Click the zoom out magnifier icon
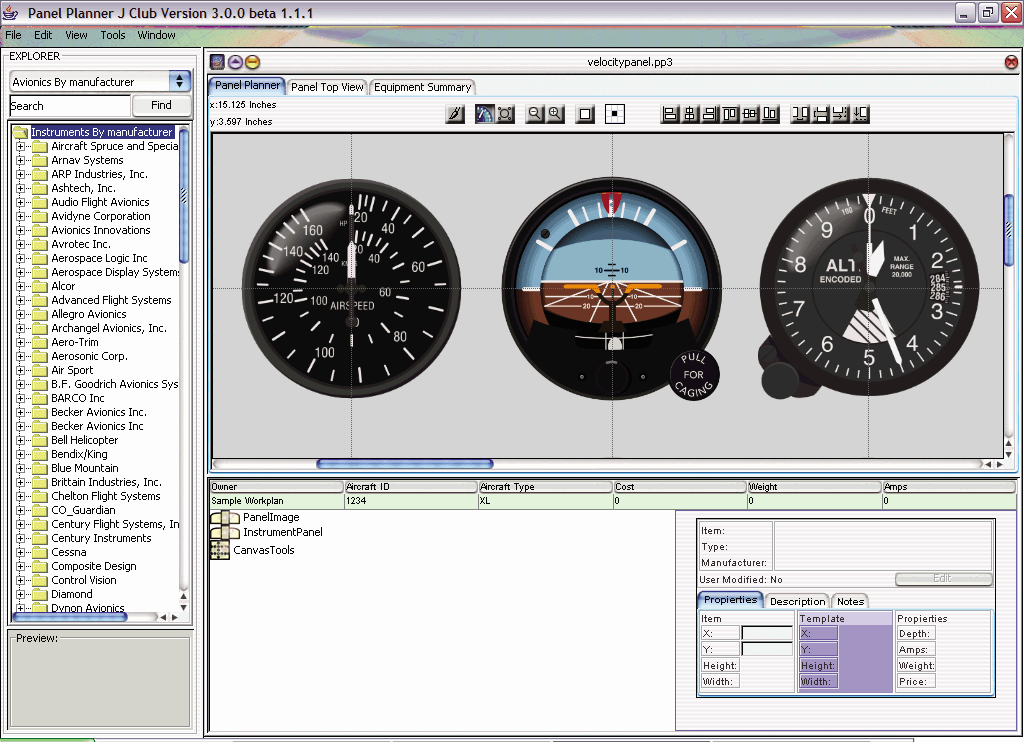The width and height of the screenshot is (1024, 742). [x=535, y=114]
